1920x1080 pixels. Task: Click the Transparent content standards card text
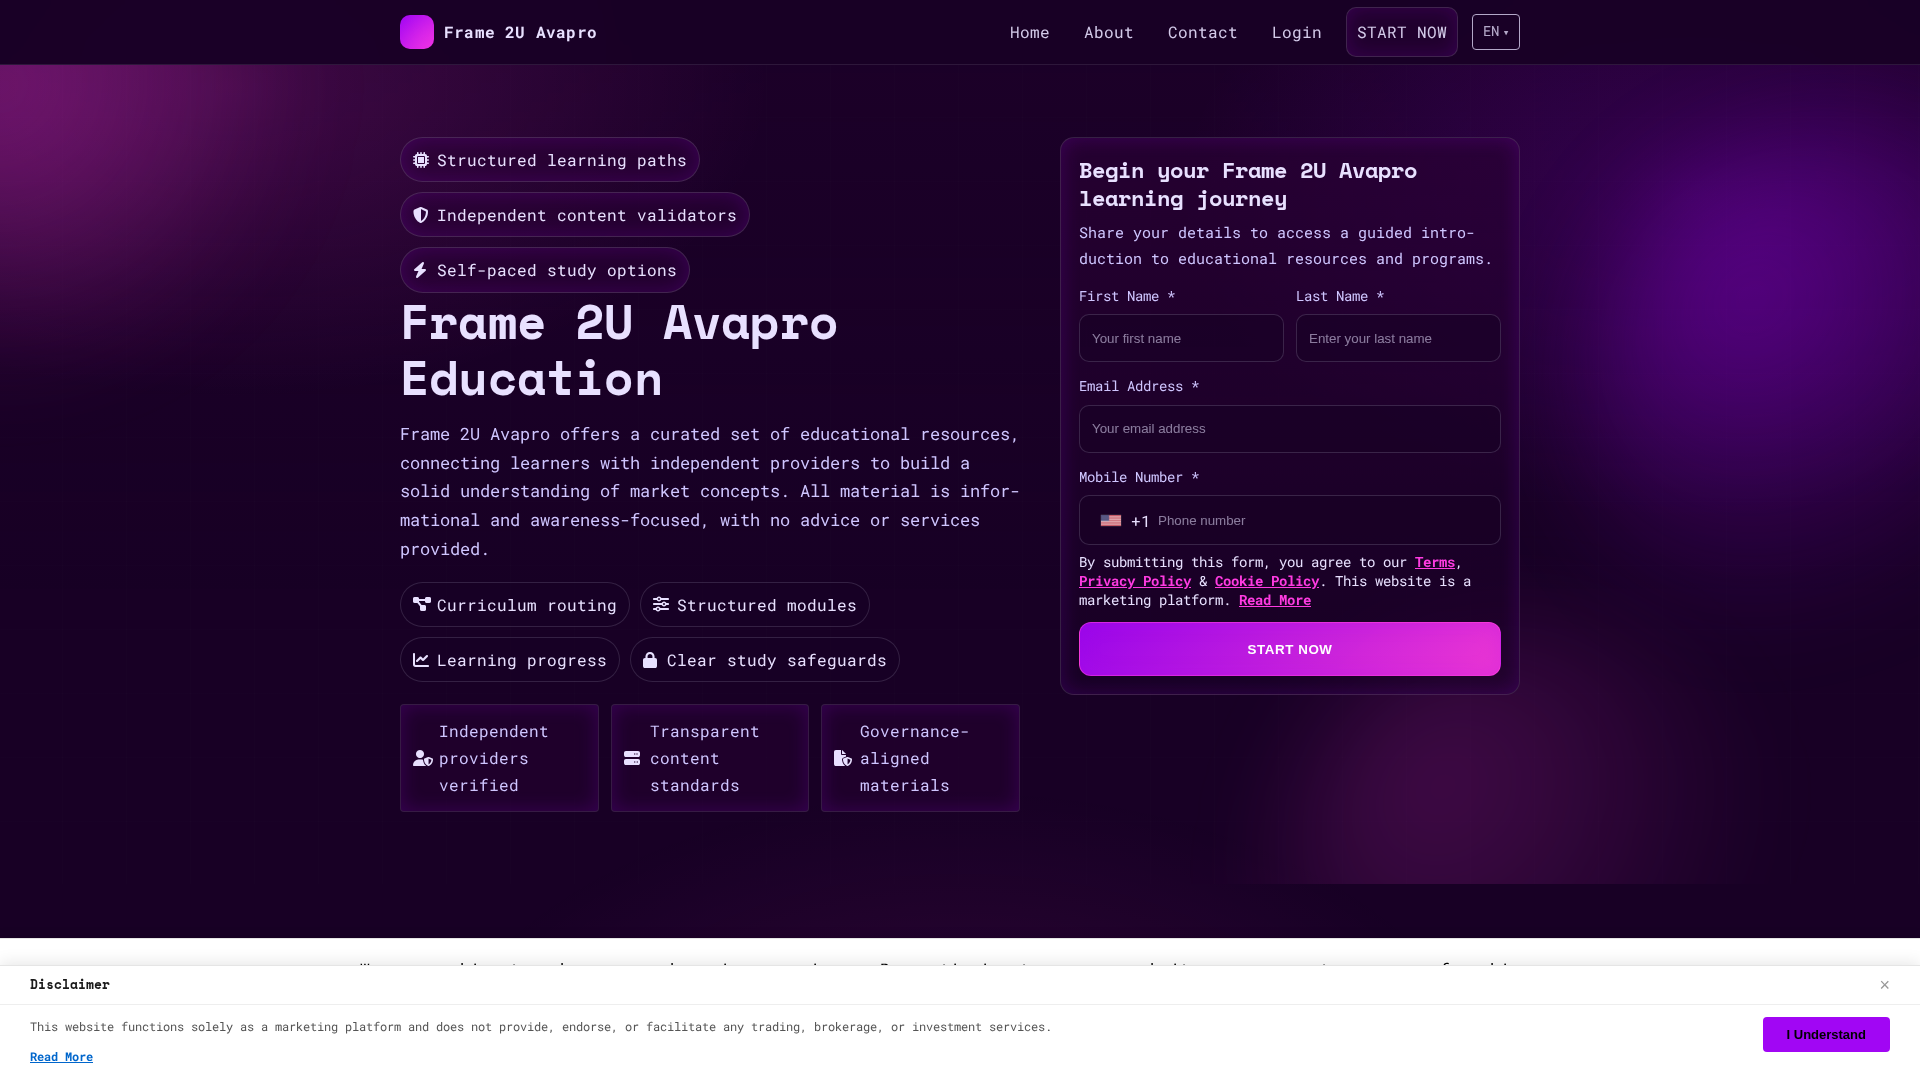pos(705,758)
